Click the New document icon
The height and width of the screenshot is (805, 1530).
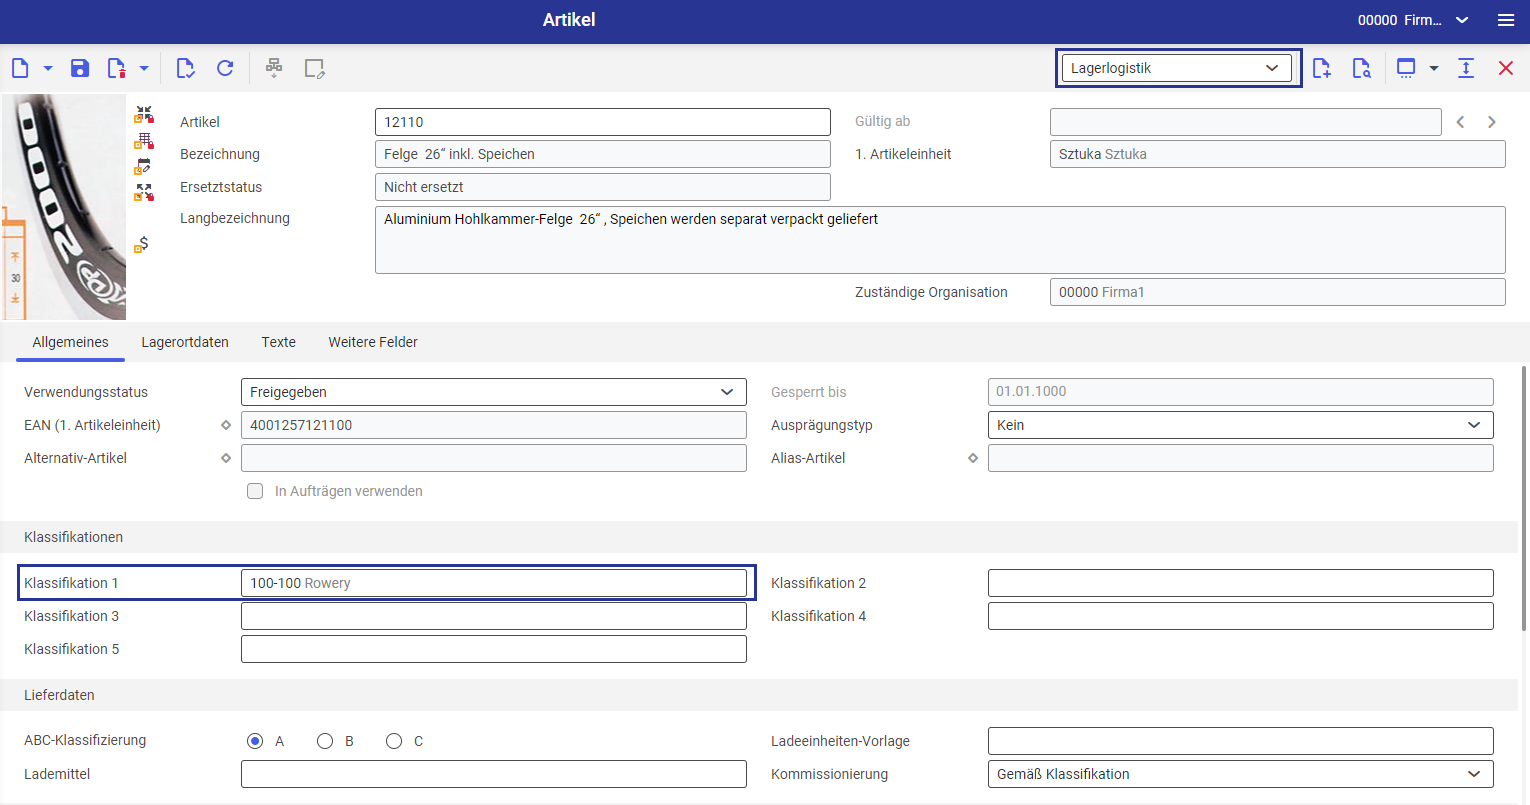pyautogui.click(x=20, y=68)
